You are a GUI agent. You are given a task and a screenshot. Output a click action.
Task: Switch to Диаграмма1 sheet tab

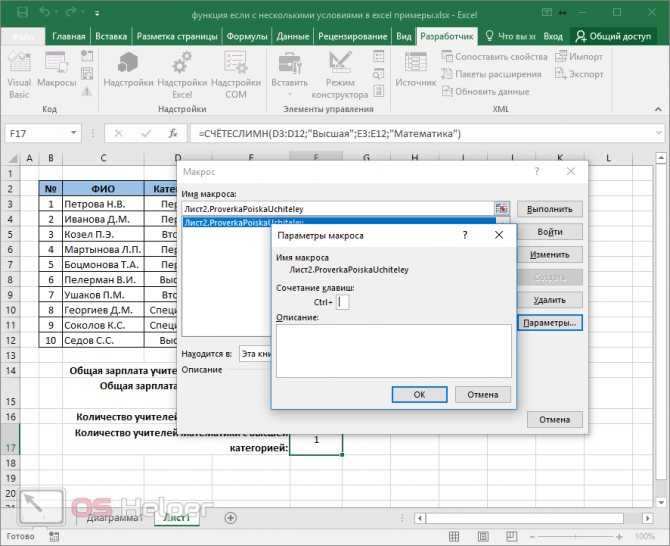(x=114, y=518)
